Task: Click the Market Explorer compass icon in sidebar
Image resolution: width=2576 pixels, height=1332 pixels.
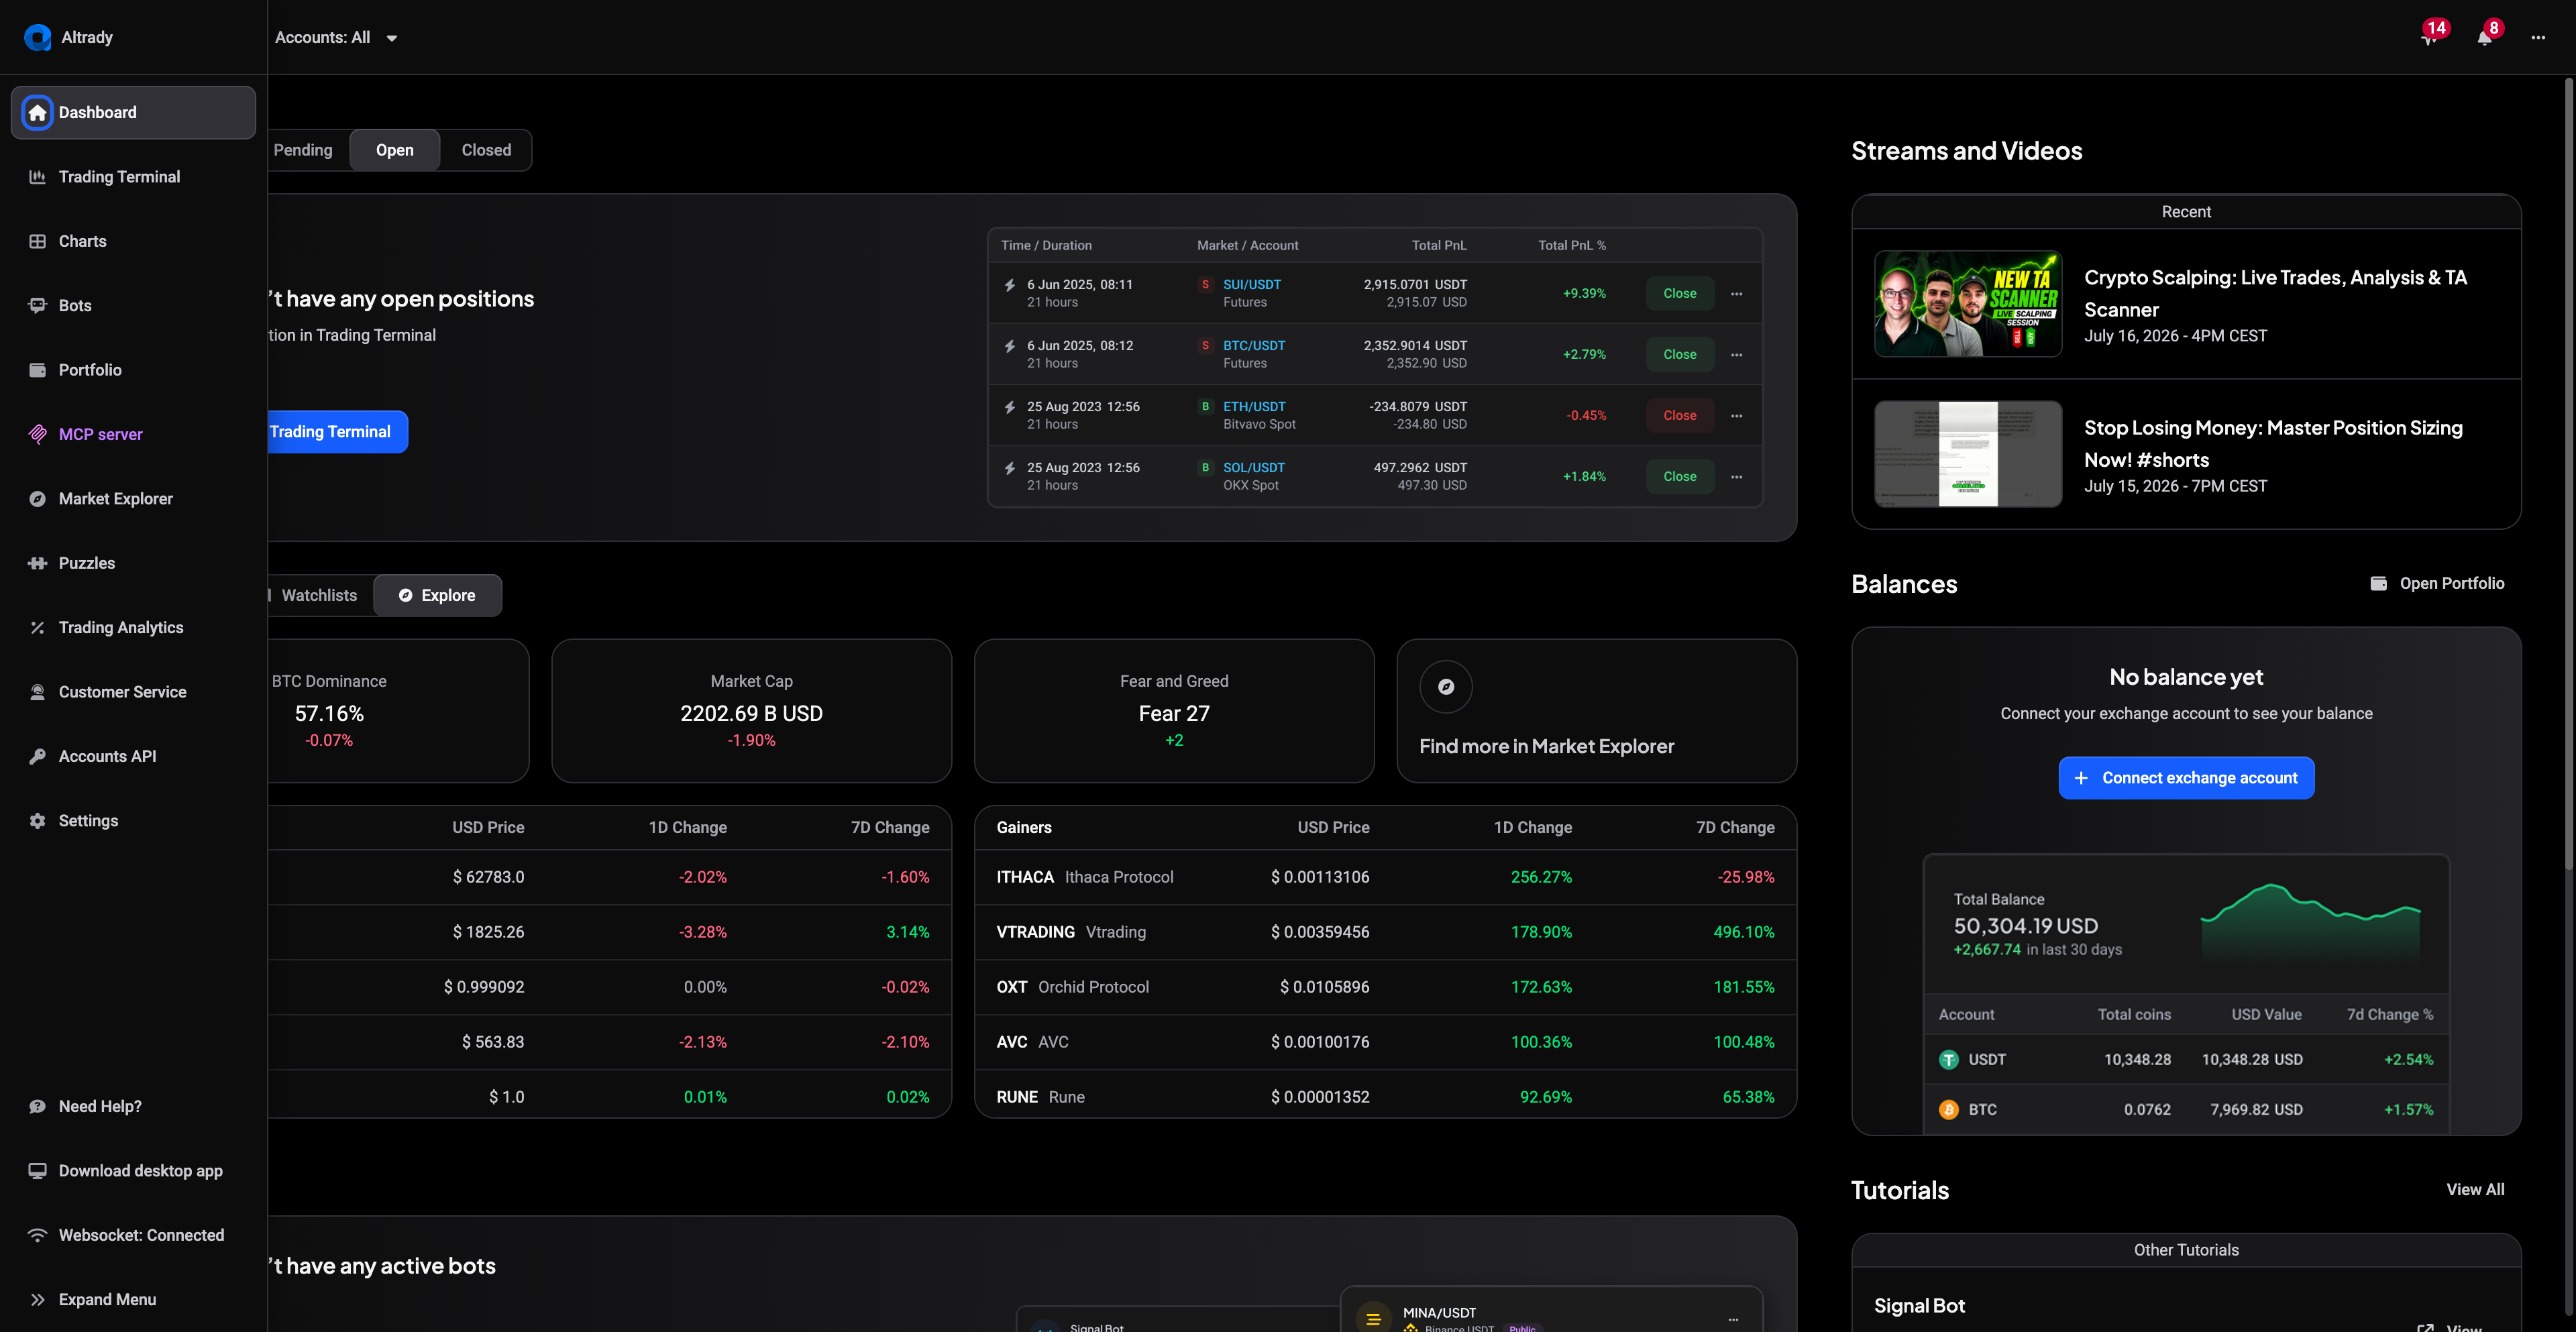Action: 37,499
